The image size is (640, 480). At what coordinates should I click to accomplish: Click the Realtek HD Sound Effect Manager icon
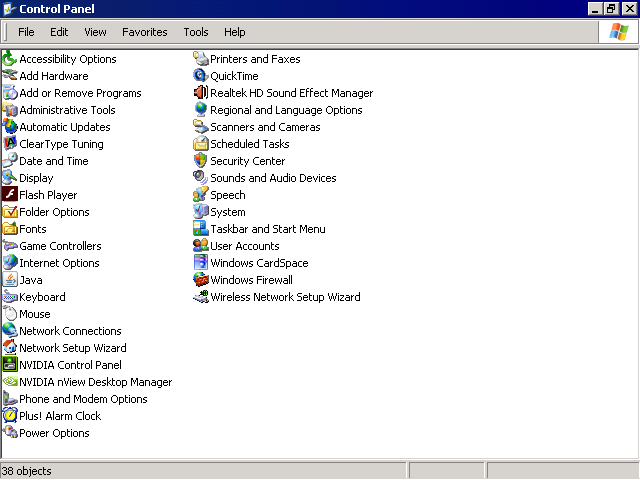tap(200, 93)
